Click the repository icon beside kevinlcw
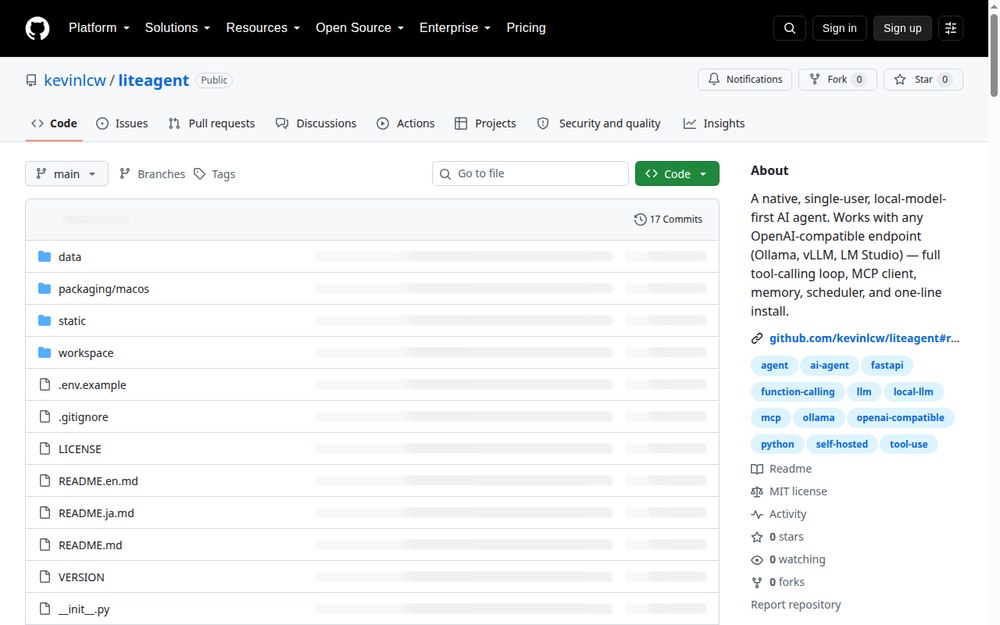The image size is (1000, 625). click(x=31, y=80)
